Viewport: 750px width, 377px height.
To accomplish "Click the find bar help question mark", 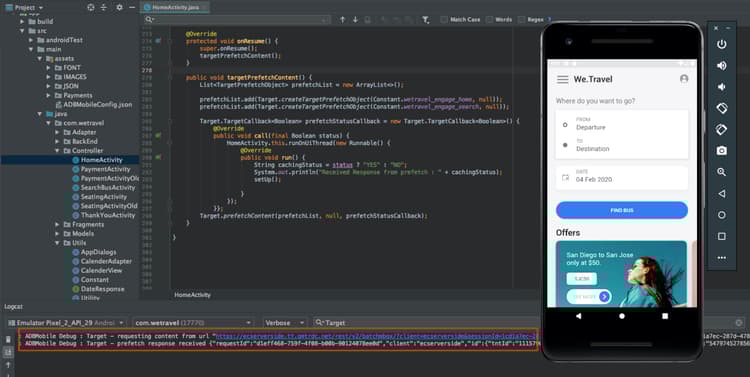I will (549, 20).
